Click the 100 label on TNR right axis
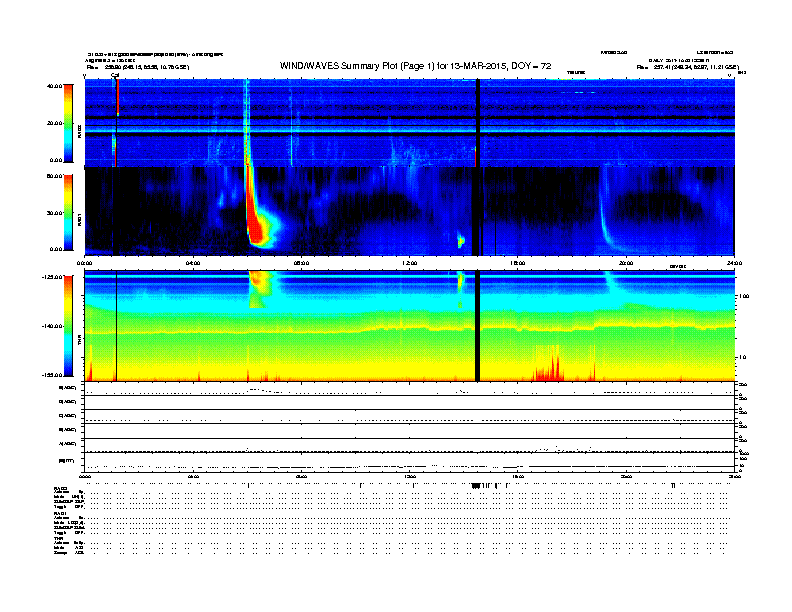The image size is (792, 612). pyautogui.click(x=744, y=296)
